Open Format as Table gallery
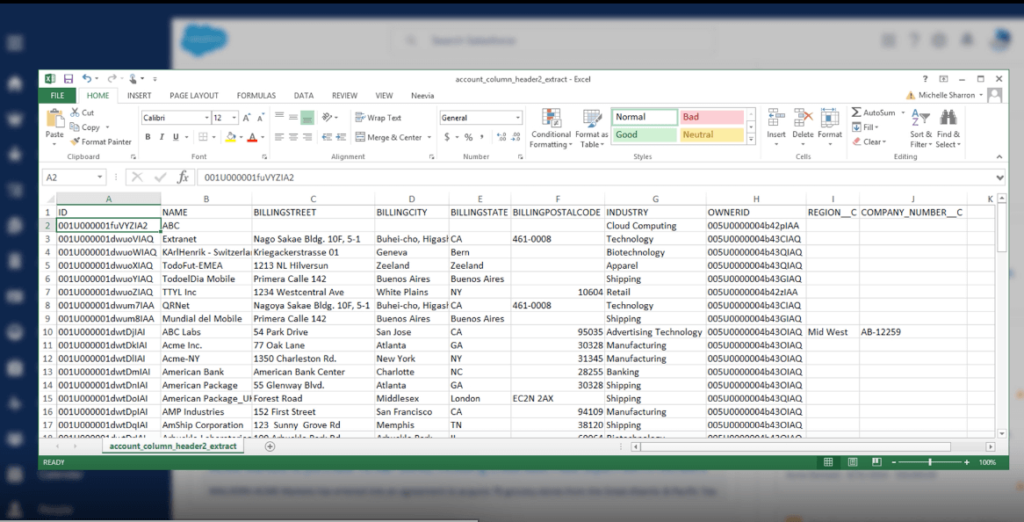The image size is (1024, 522). (x=592, y=129)
